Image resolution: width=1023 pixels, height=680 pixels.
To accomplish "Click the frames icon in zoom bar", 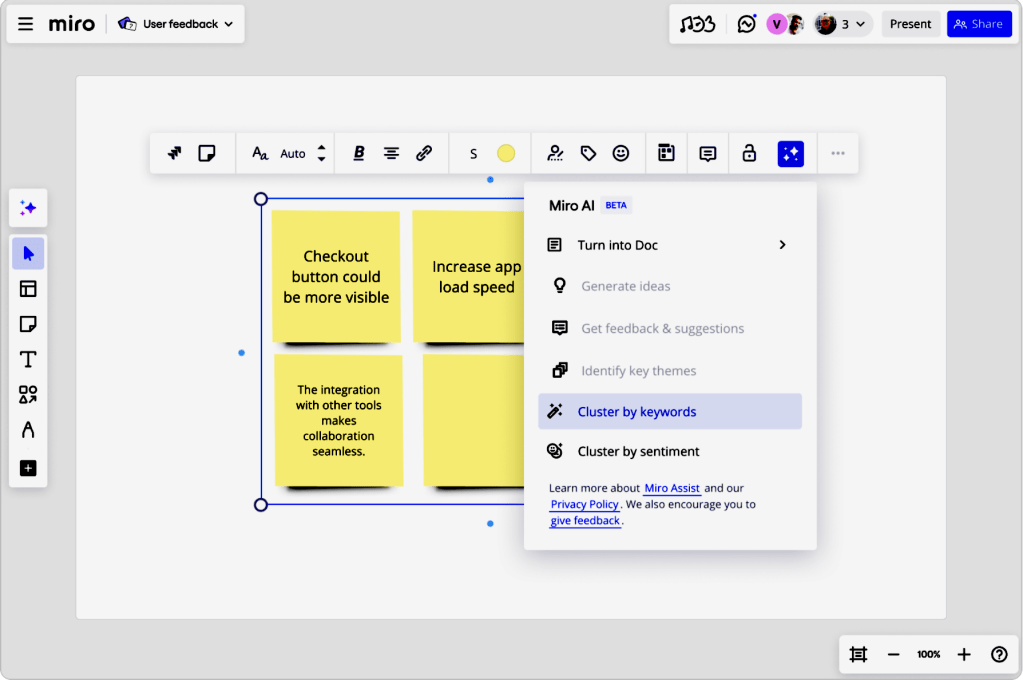I will (x=858, y=654).
